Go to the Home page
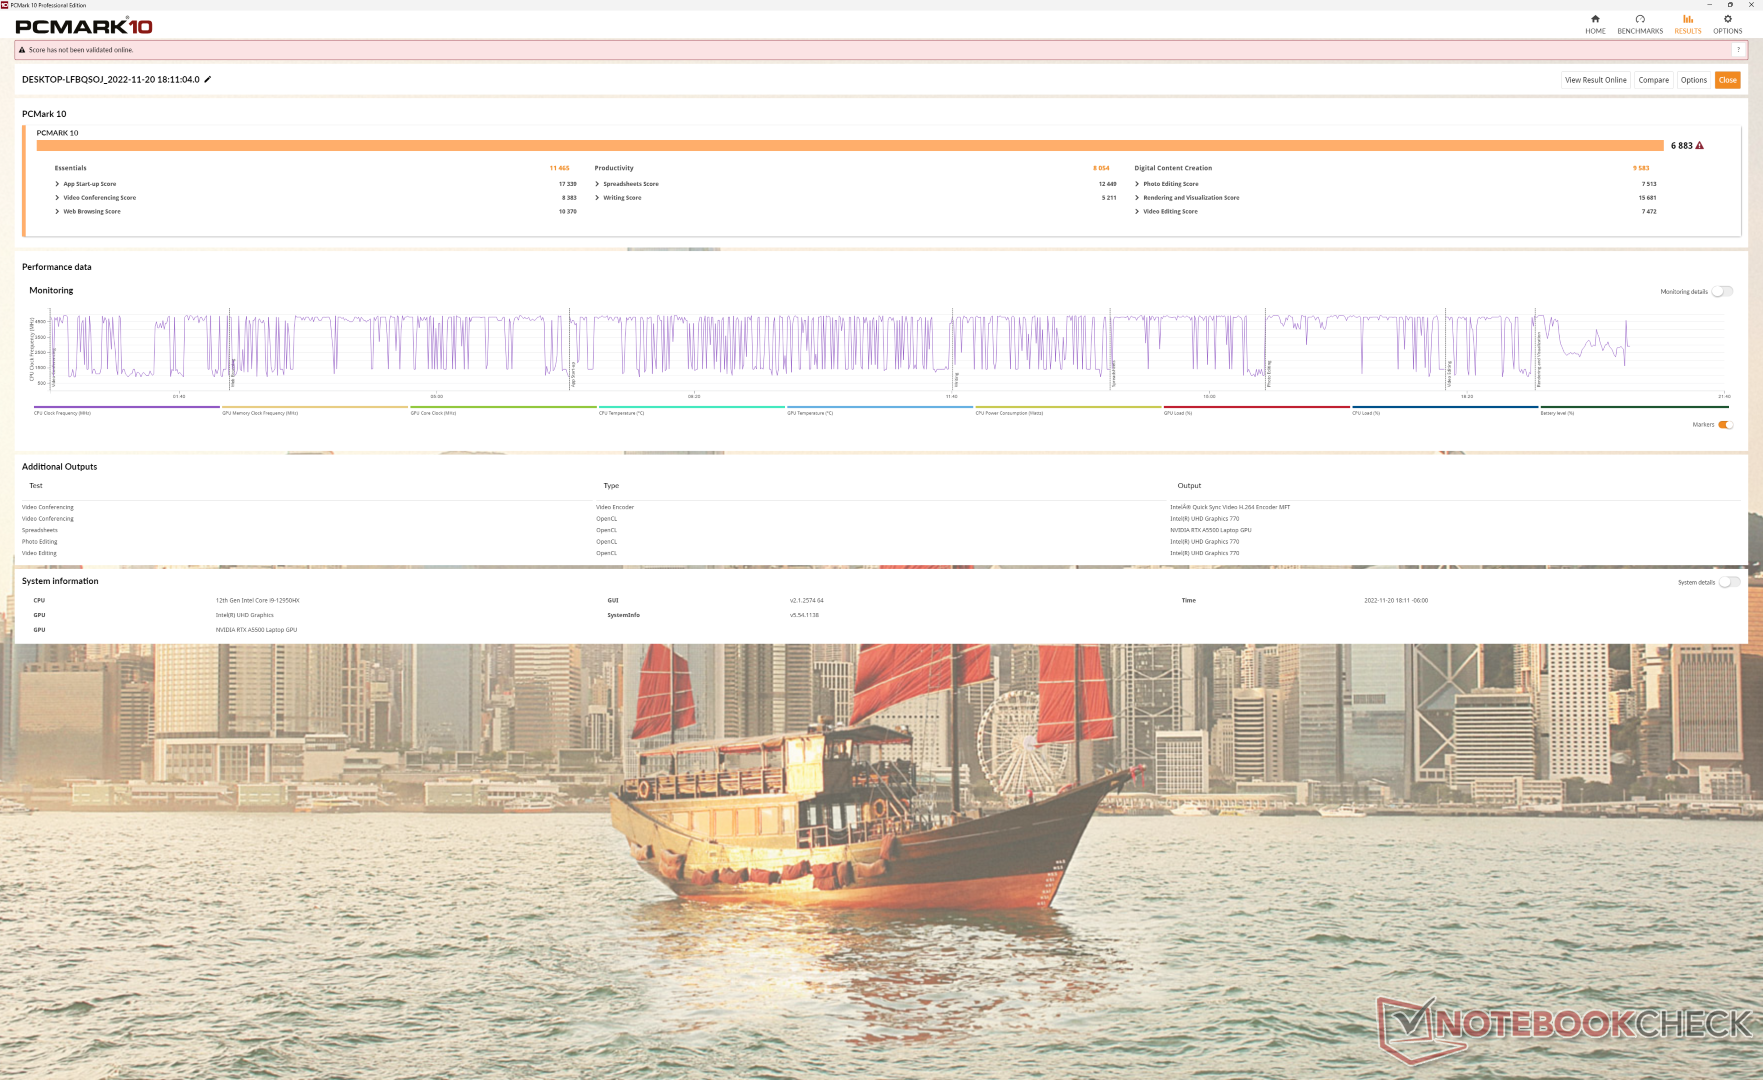Image resolution: width=1763 pixels, height=1080 pixels. [1595, 24]
